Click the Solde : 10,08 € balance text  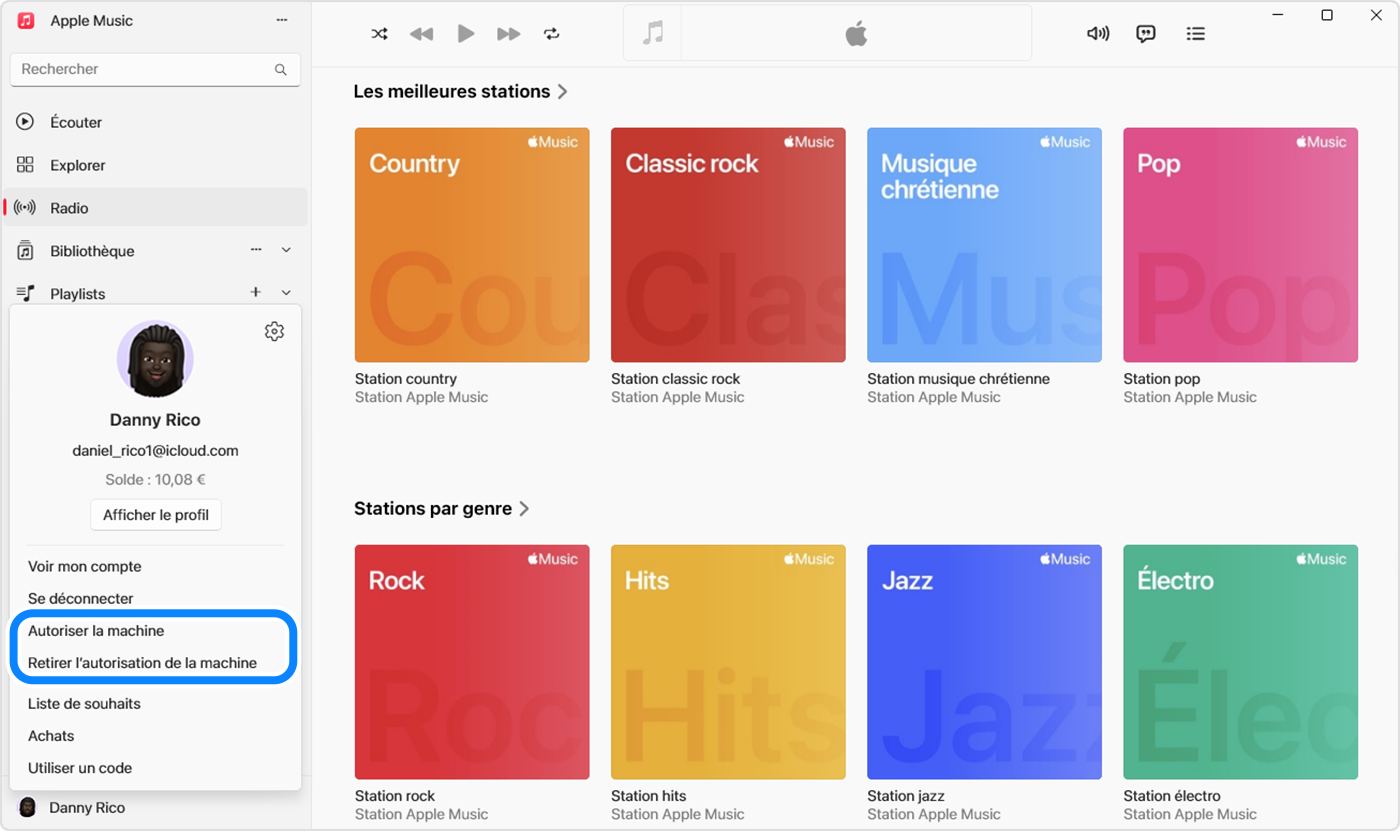point(155,480)
